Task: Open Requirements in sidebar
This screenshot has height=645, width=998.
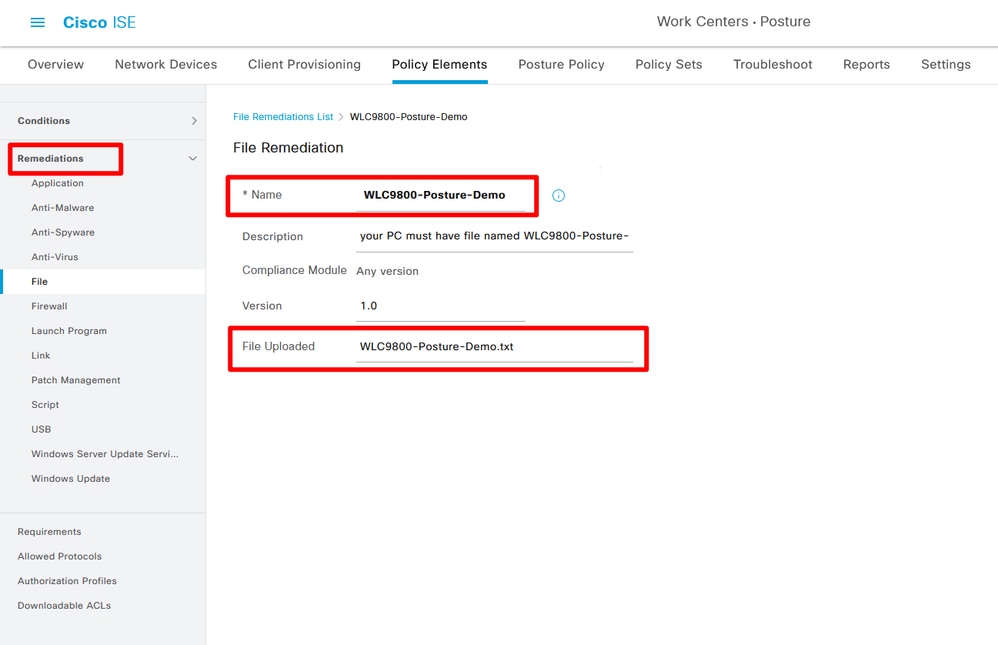Action: pos(49,532)
